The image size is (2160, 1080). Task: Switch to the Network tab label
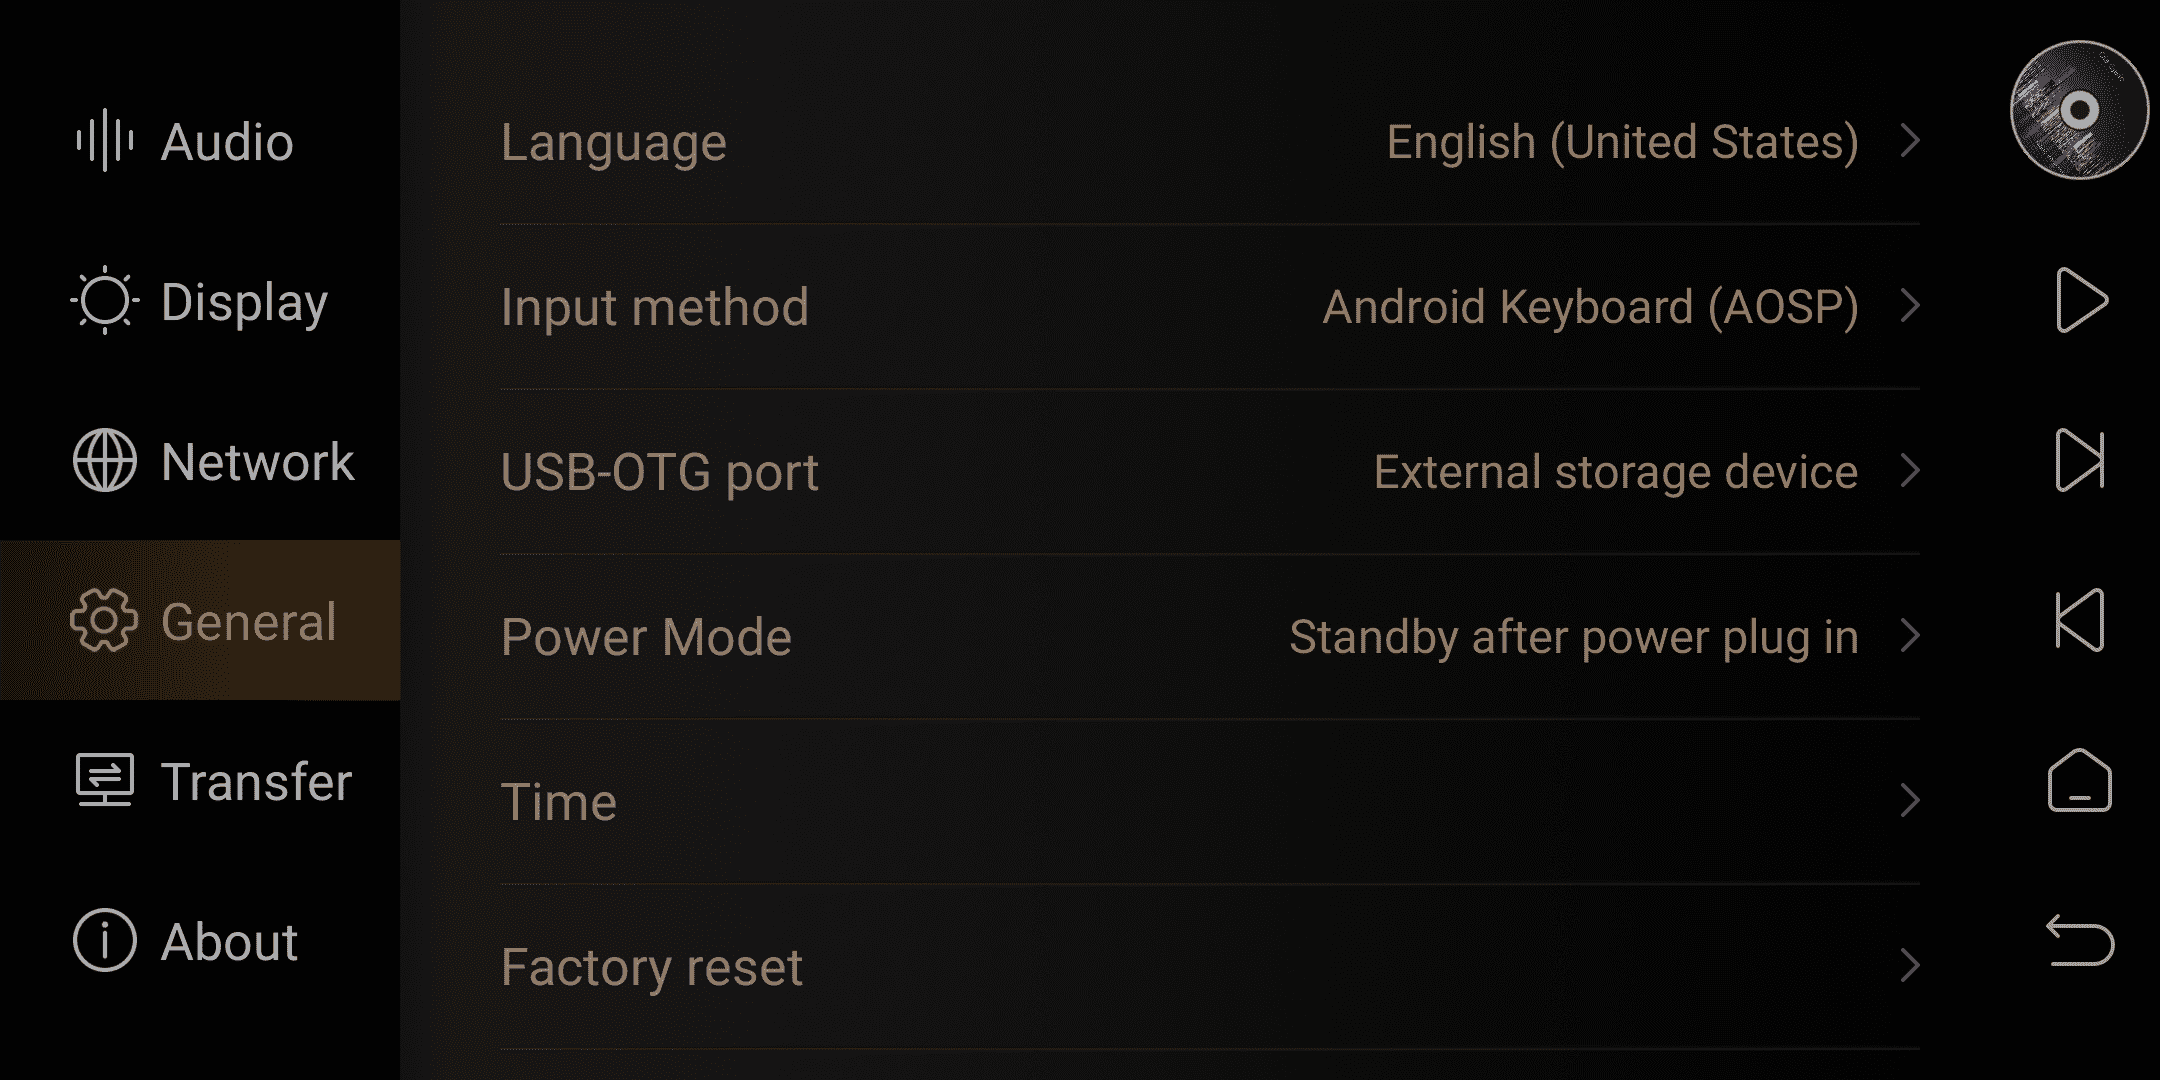point(258,461)
